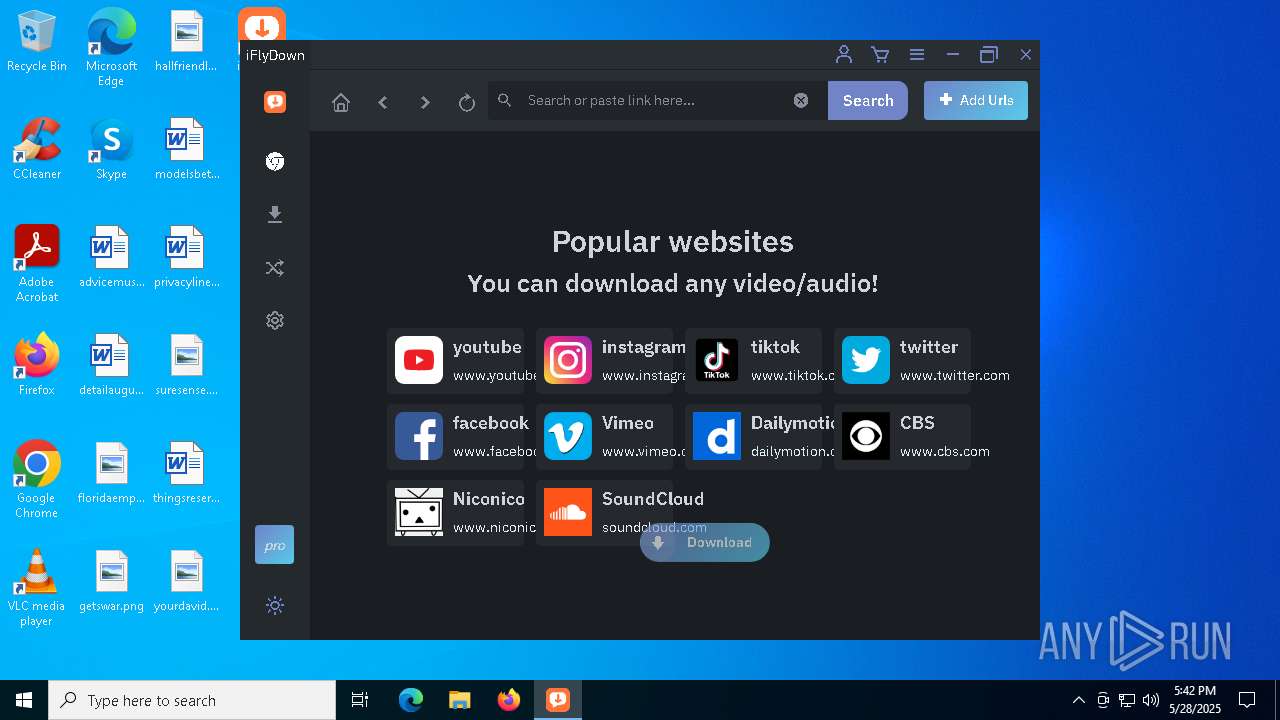Viewport: 1280px width, 720px height.
Task: Open the shopping cart icon
Action: [x=880, y=55]
